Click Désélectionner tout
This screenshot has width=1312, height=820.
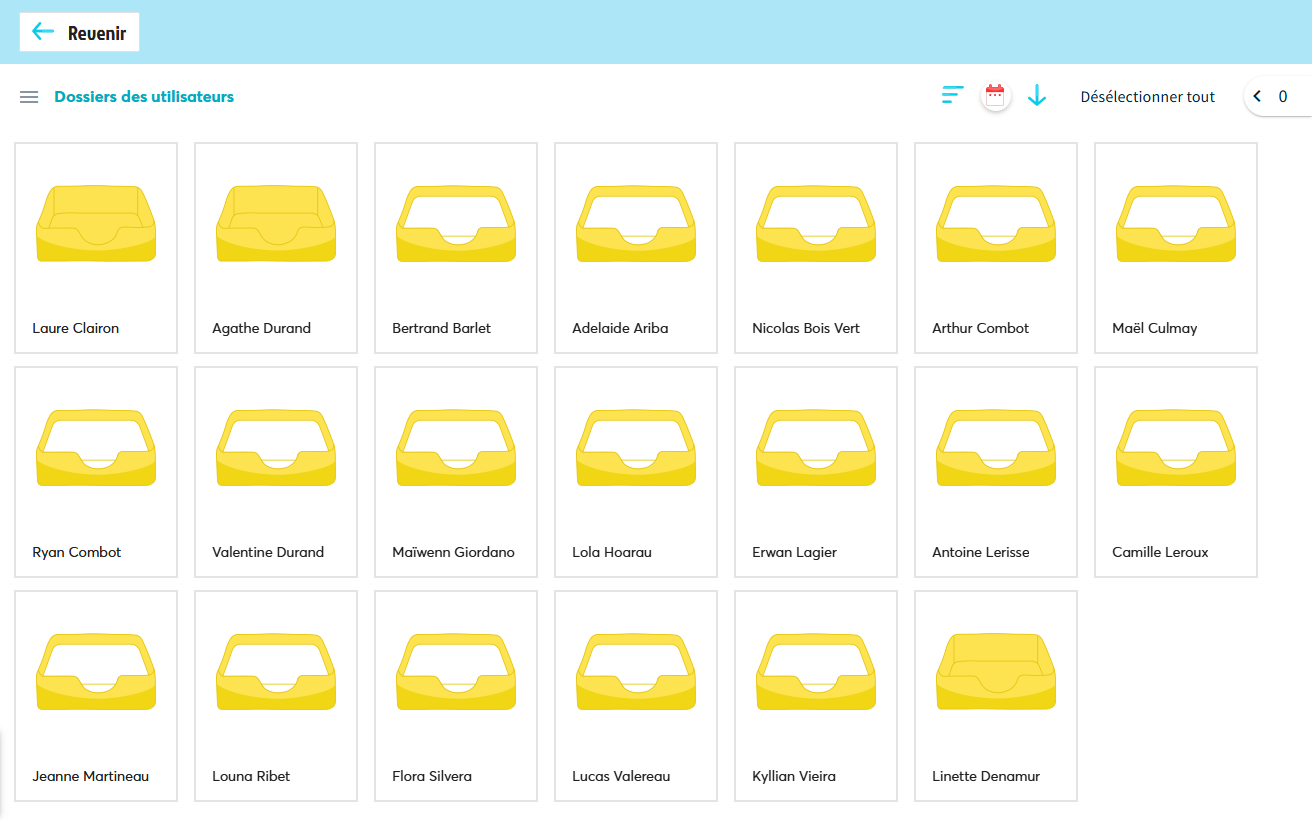[x=1147, y=97]
